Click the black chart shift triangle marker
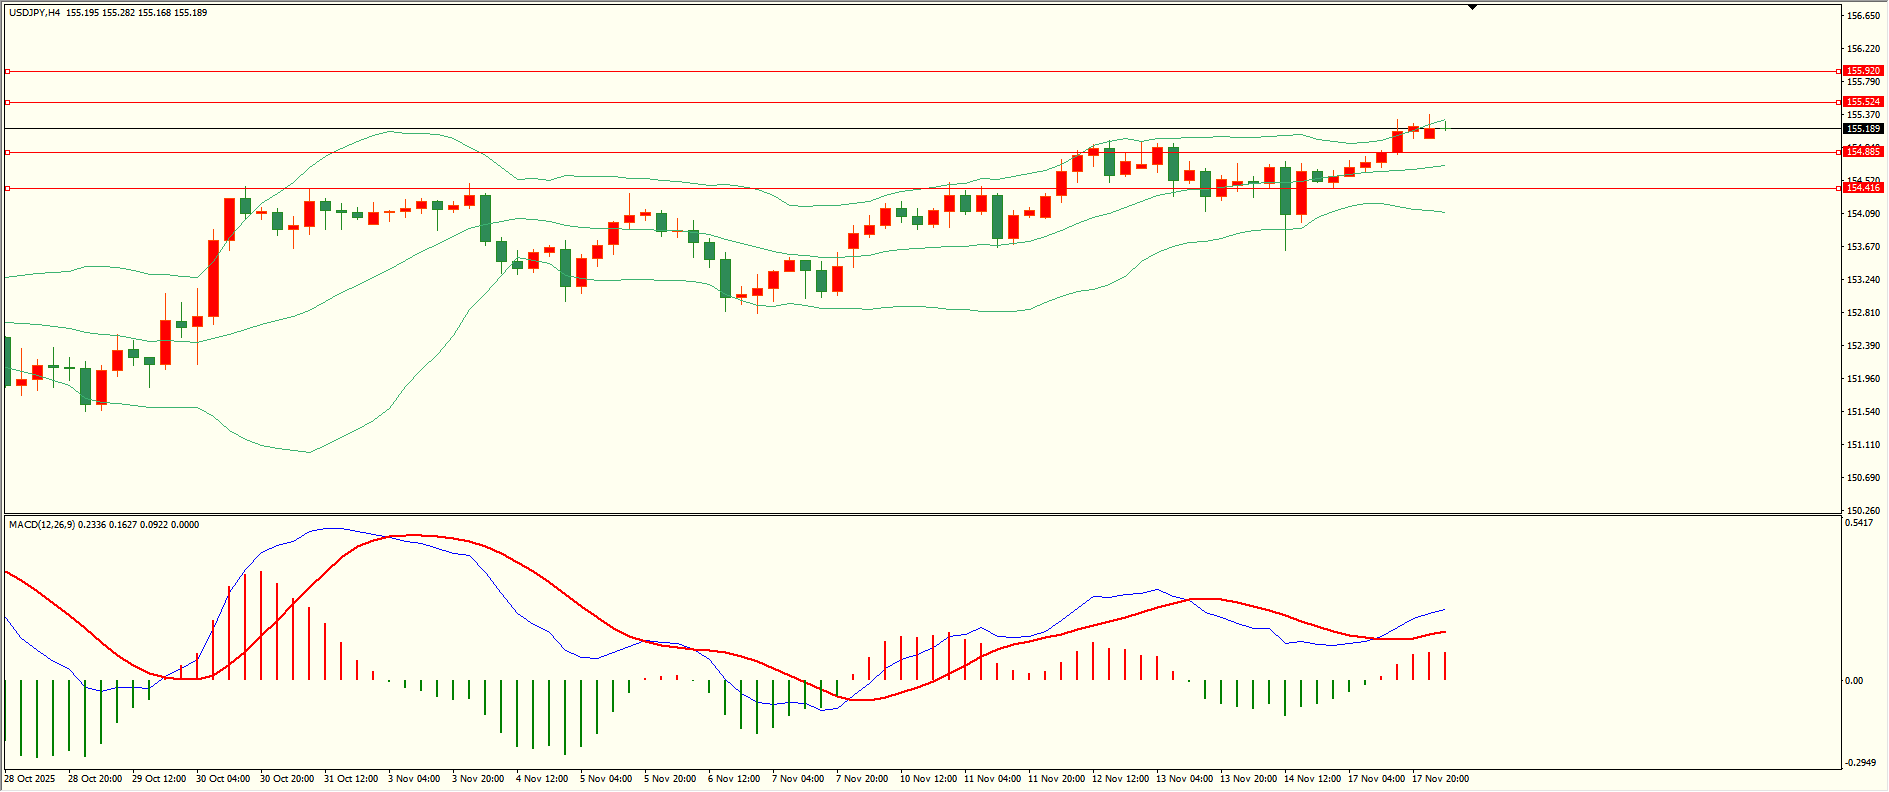This screenshot has width=1889, height=792. tap(1472, 7)
